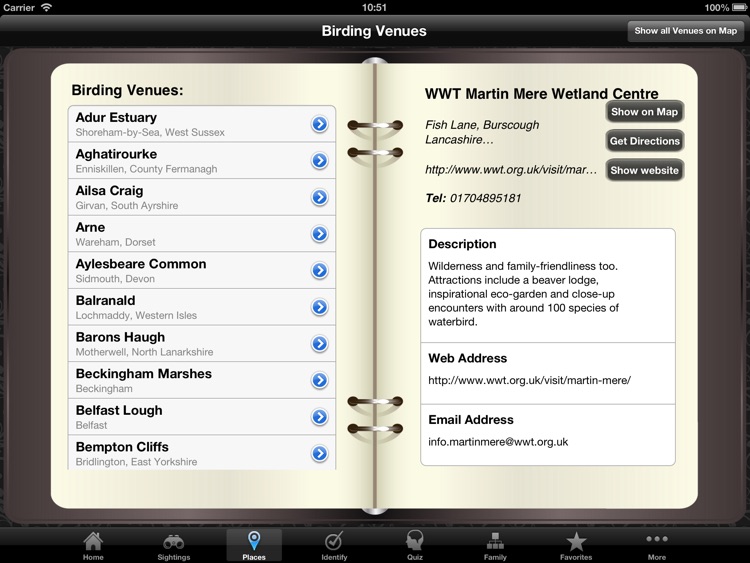Click Enniskillen, County Fermanagh subtitle

146,169
